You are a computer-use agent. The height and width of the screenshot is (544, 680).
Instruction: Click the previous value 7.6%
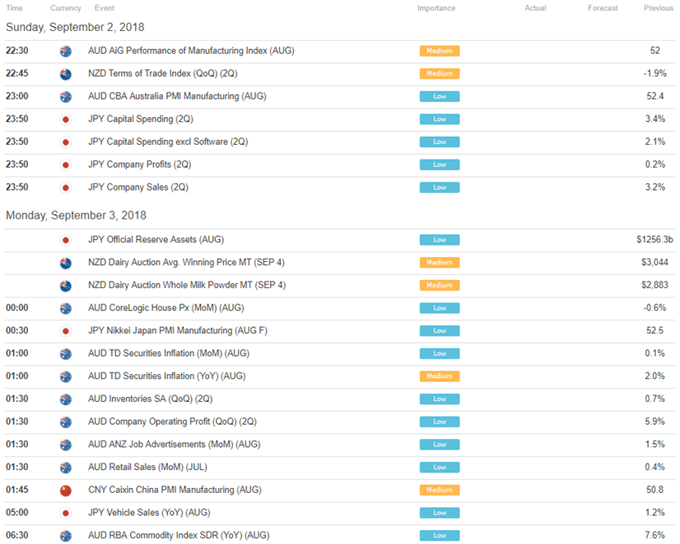[654, 535]
